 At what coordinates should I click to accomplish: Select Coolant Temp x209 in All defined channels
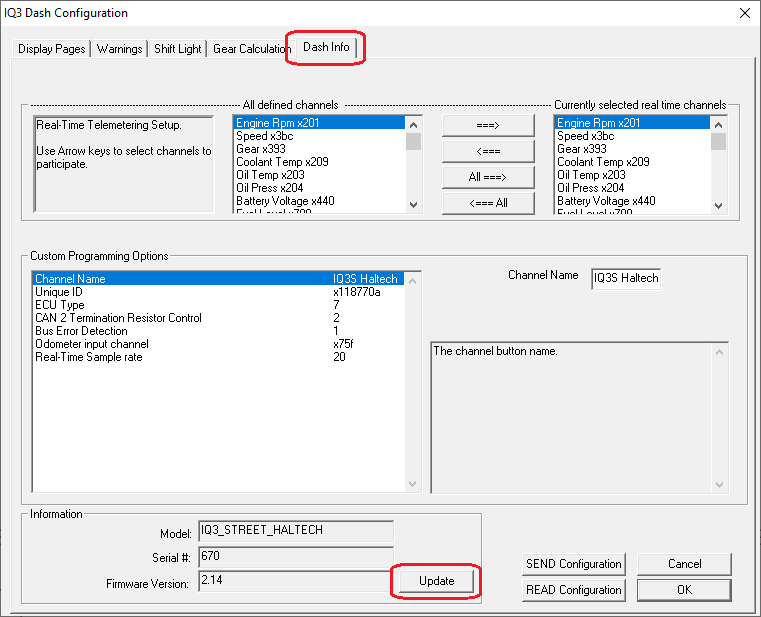pos(319,162)
